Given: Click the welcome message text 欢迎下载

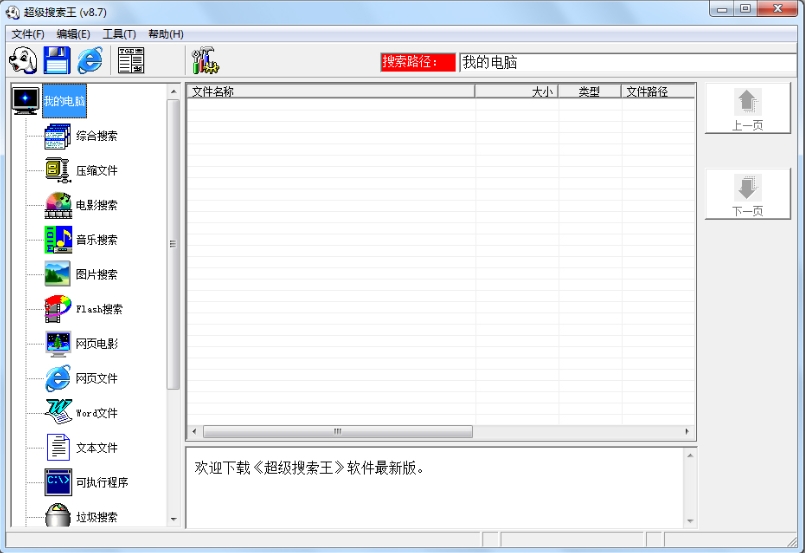Looking at the screenshot, I should (222, 468).
